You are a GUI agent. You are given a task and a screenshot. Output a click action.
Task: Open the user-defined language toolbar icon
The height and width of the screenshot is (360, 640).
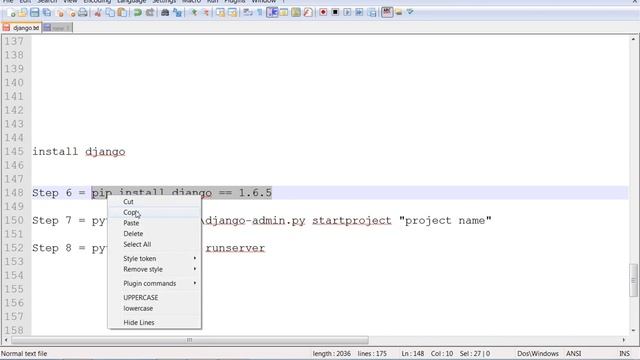pyautogui.click(x=284, y=13)
